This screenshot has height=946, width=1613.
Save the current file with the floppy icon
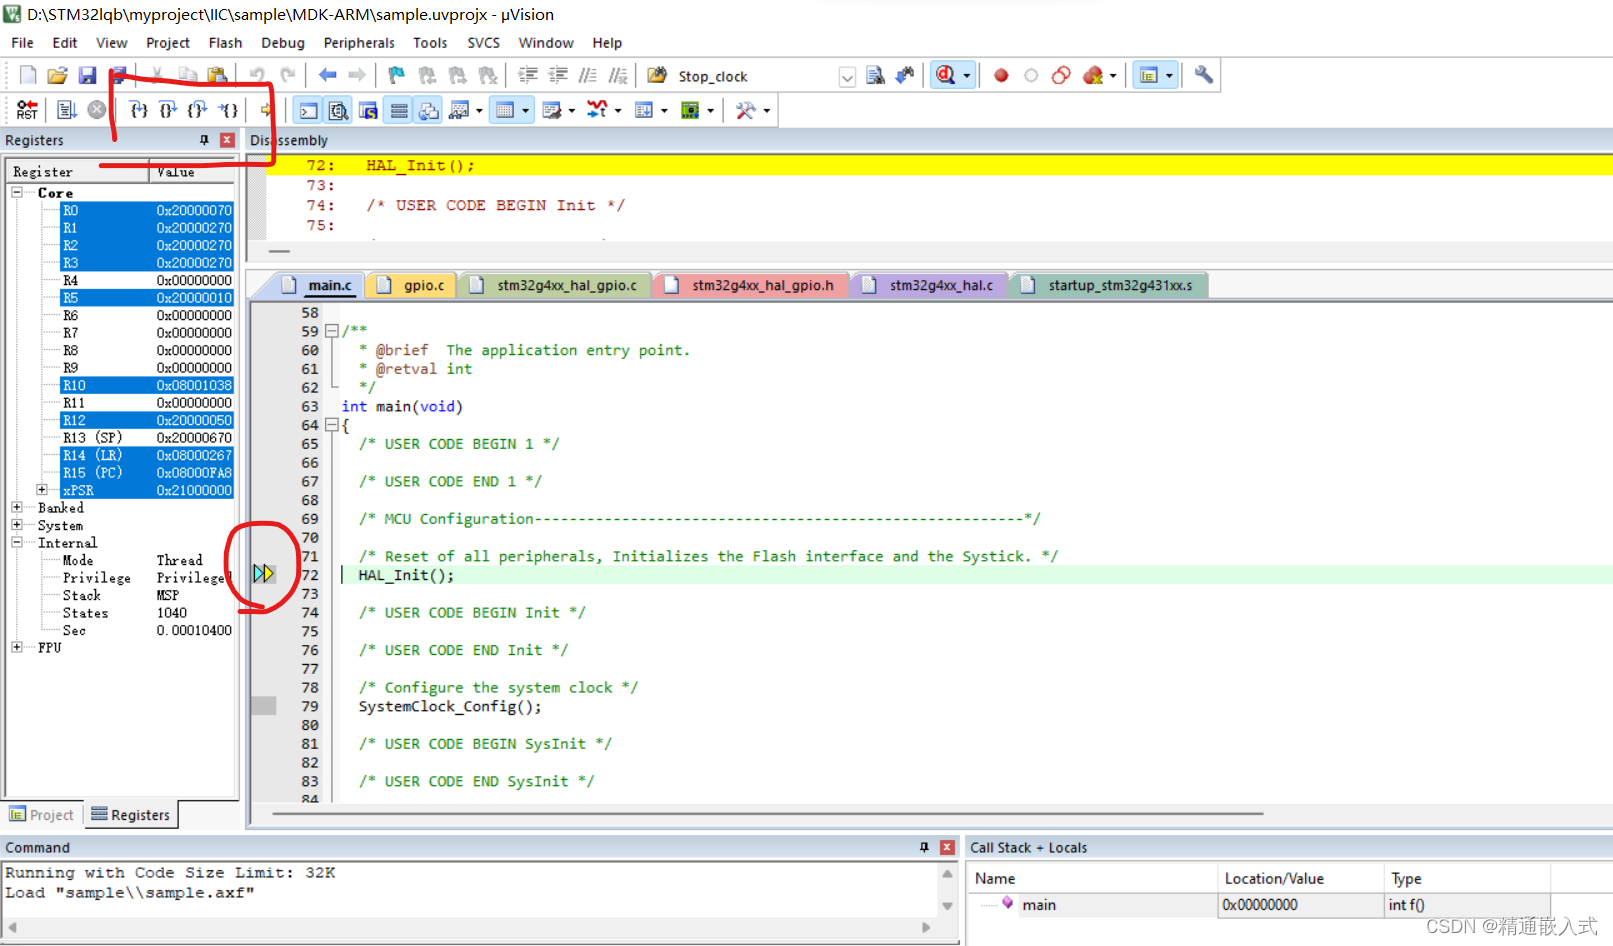click(88, 75)
